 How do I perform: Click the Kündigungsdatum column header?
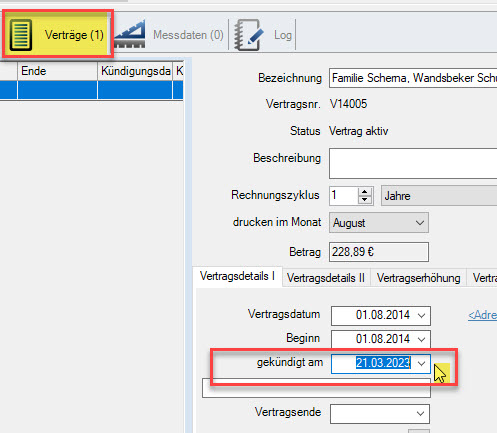pos(135,71)
